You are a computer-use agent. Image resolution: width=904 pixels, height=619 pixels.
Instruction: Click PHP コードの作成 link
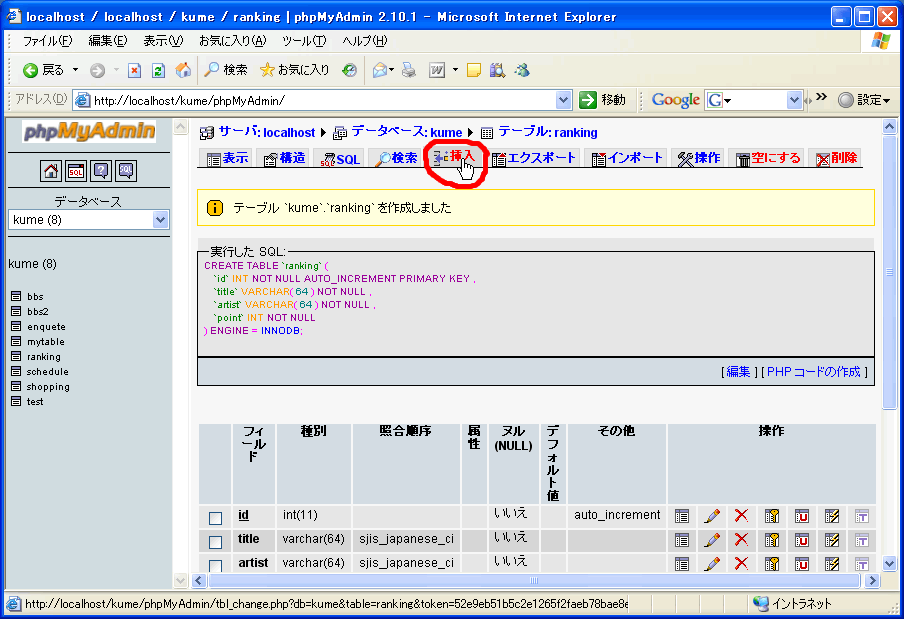click(x=813, y=372)
